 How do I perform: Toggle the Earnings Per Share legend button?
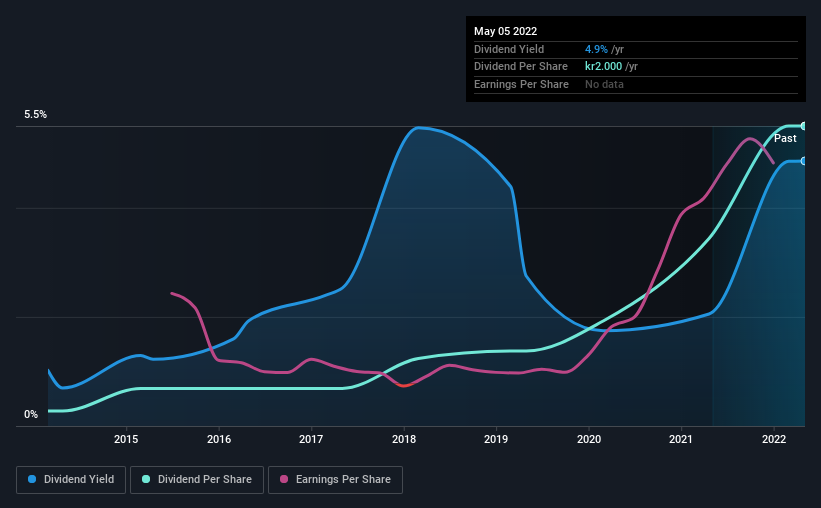(x=335, y=480)
